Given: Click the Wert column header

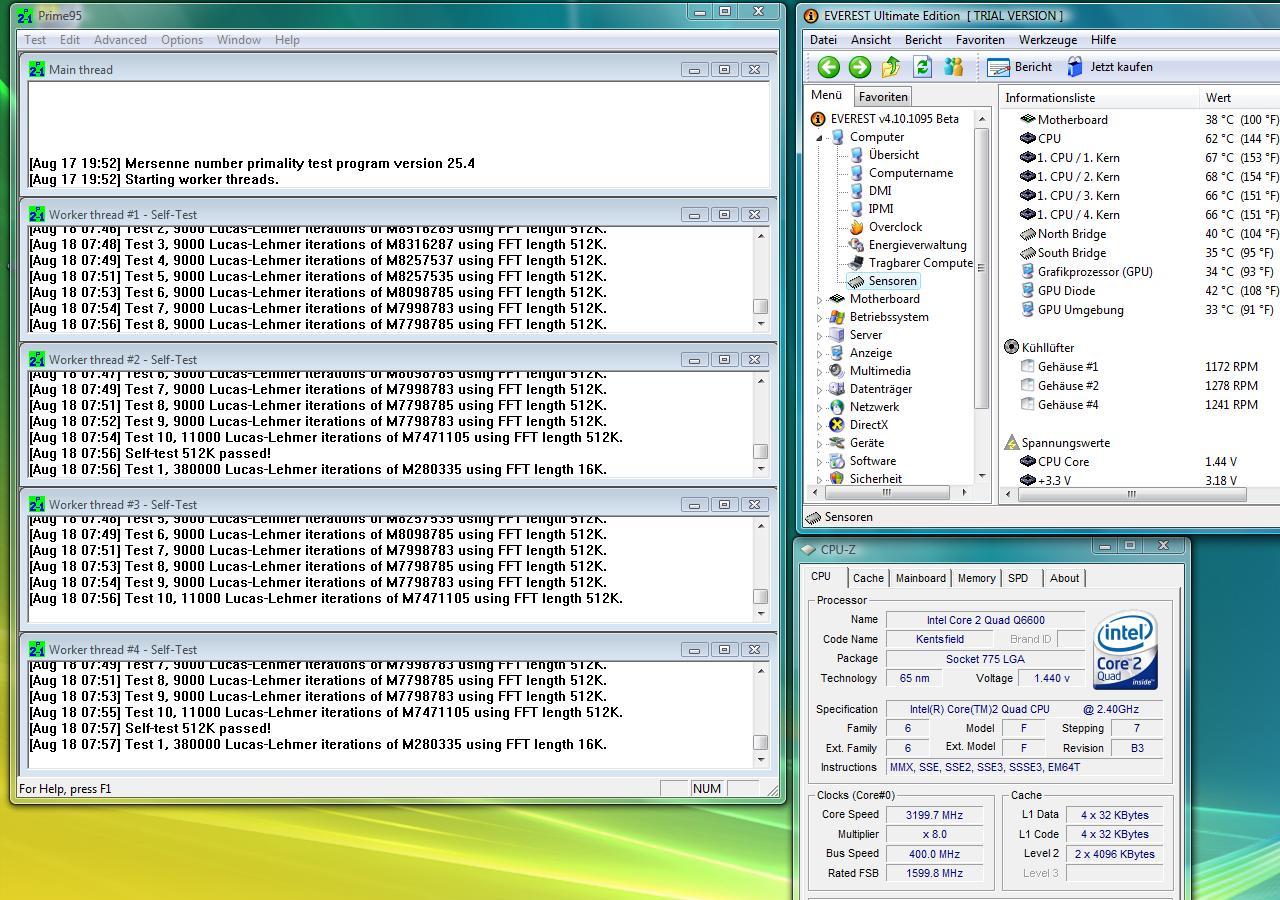Looking at the screenshot, I should (x=1239, y=98).
